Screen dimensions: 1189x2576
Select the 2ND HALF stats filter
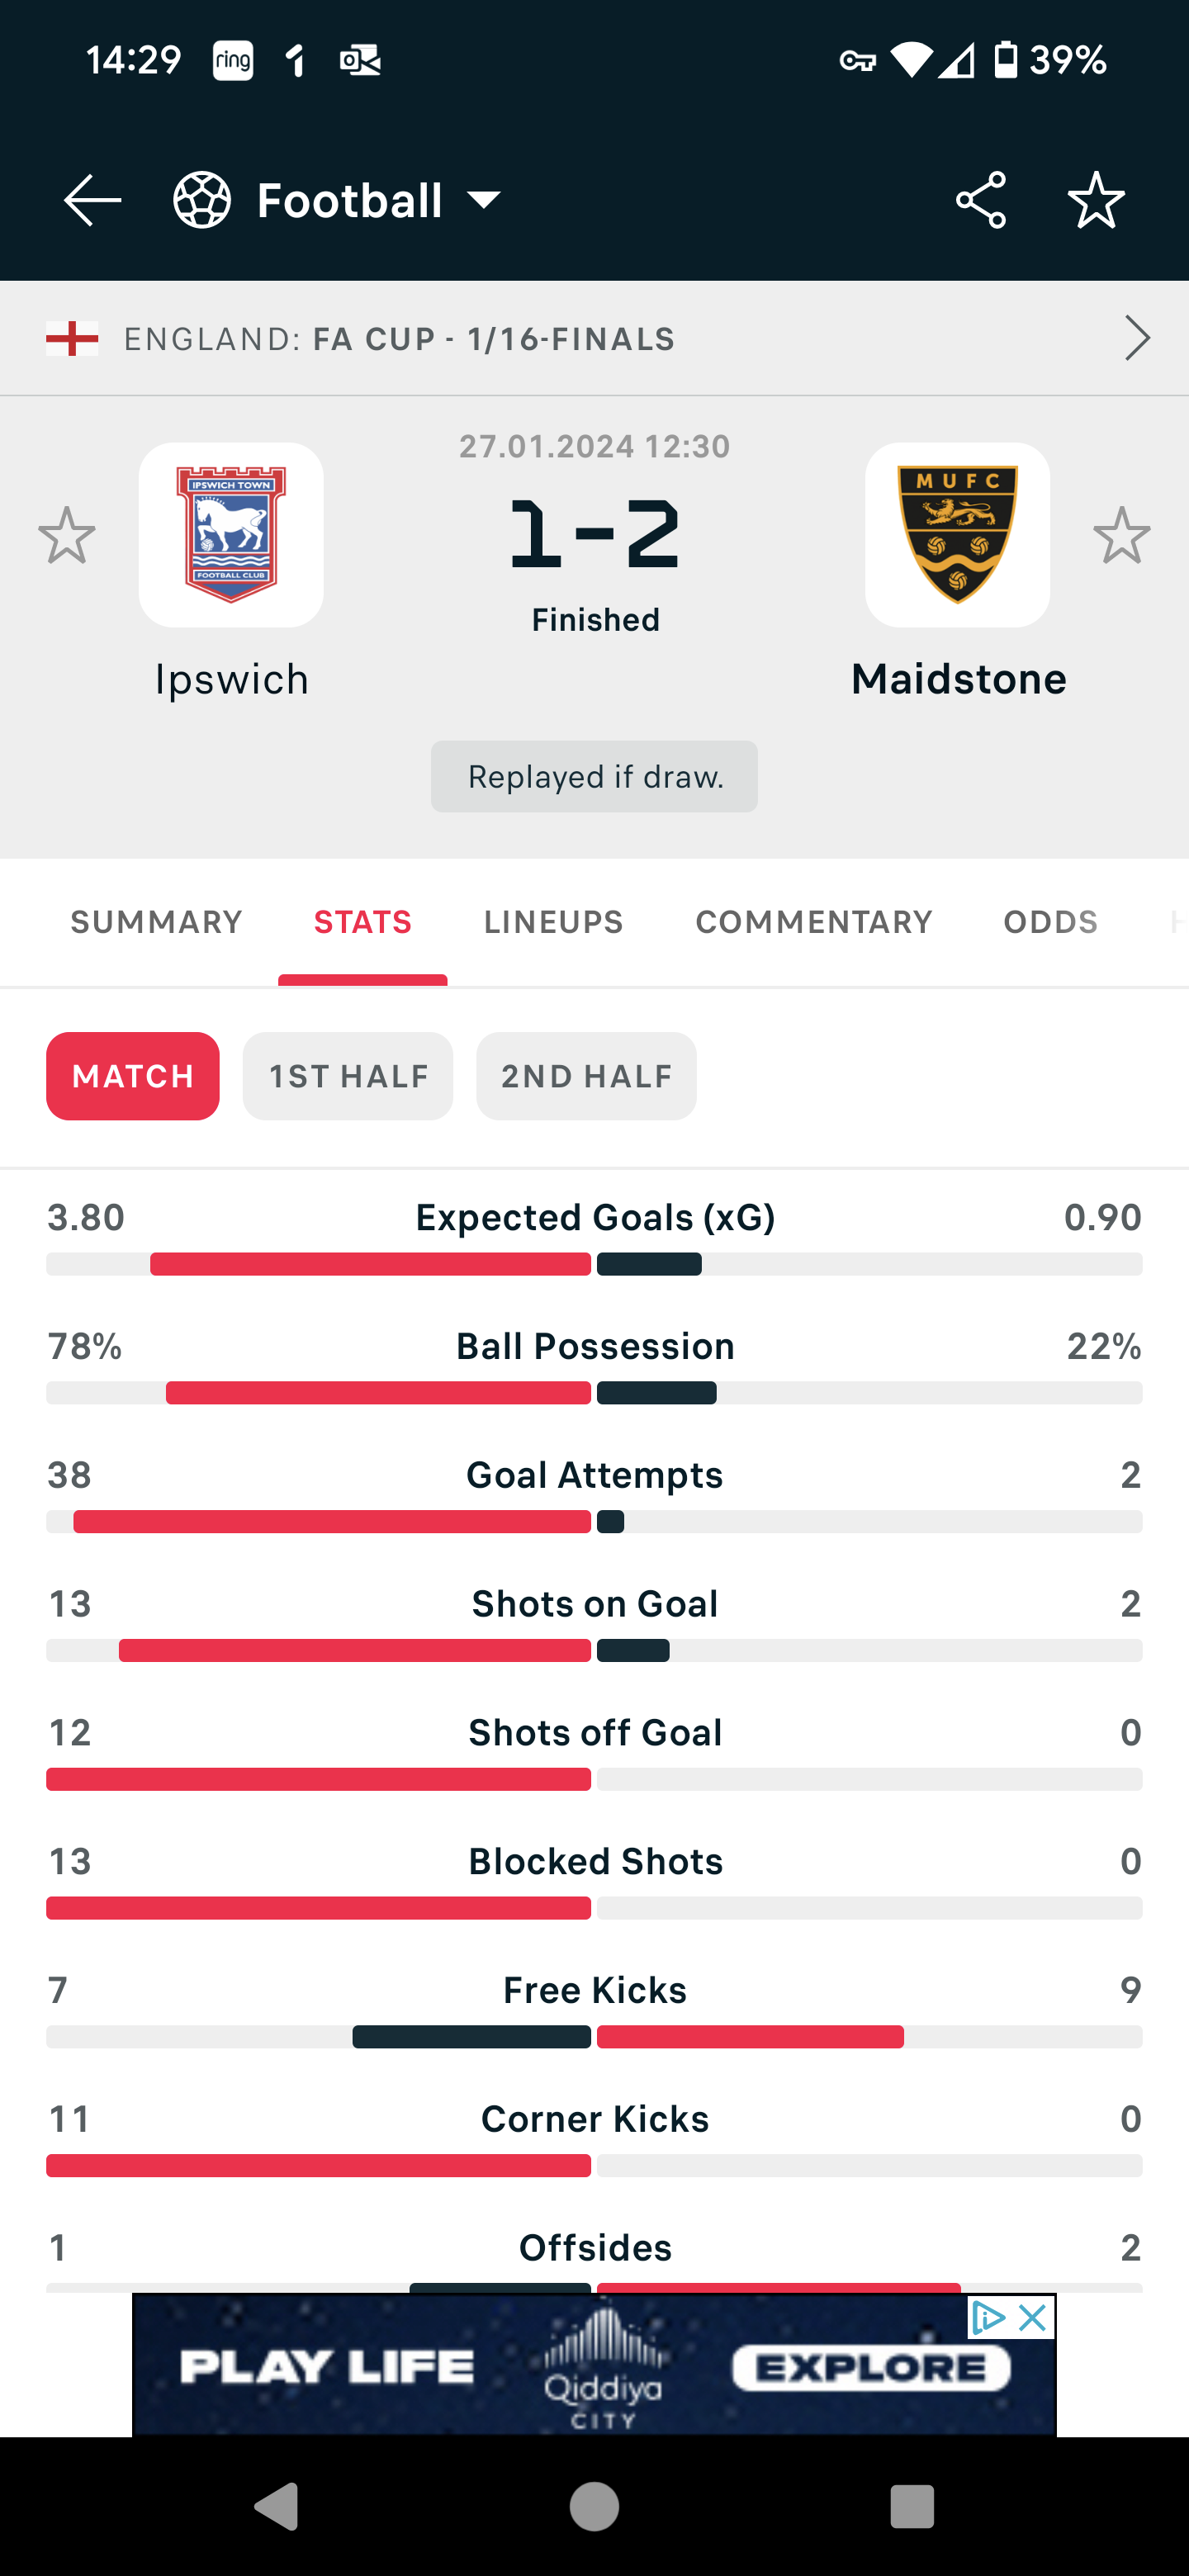tap(586, 1076)
